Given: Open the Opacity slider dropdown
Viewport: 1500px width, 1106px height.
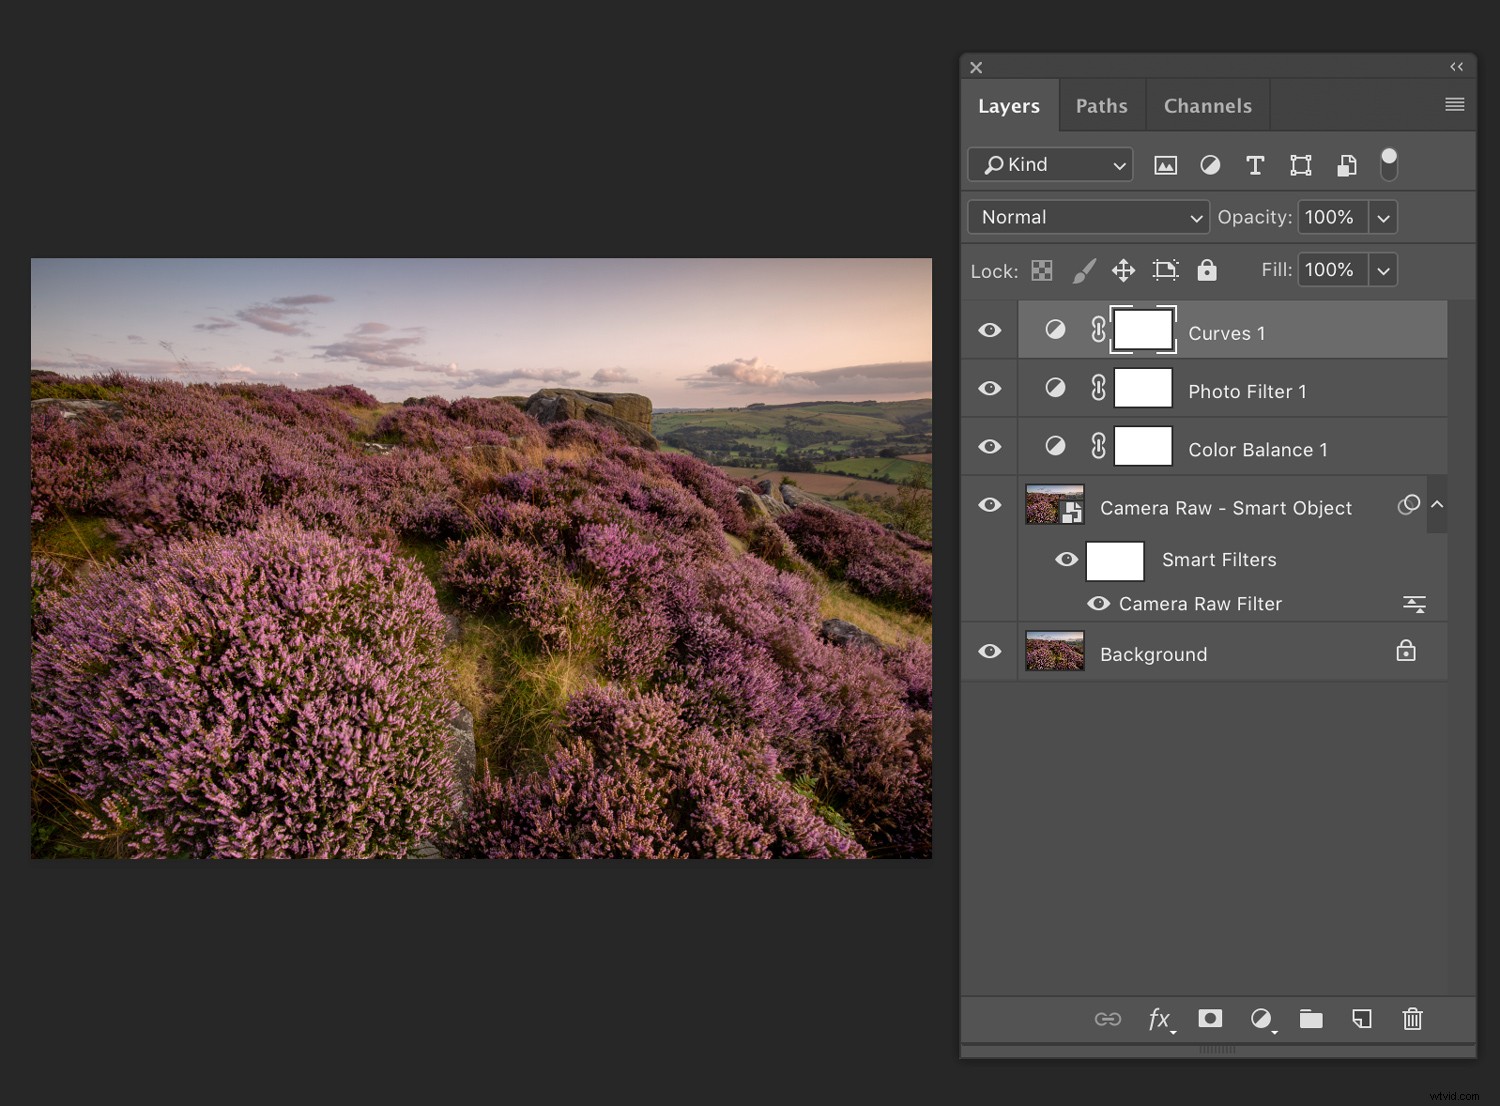Looking at the screenshot, I should 1383,217.
